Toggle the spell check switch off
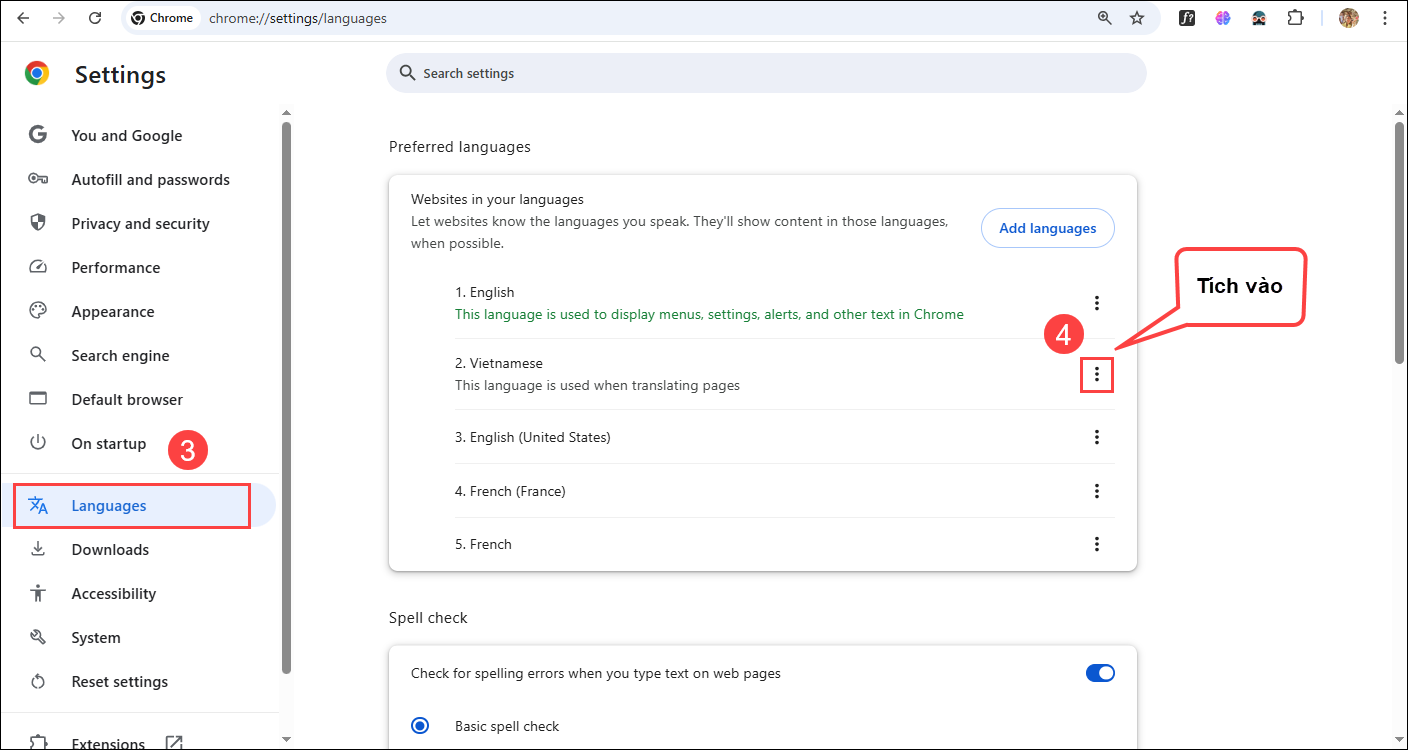 click(1099, 673)
